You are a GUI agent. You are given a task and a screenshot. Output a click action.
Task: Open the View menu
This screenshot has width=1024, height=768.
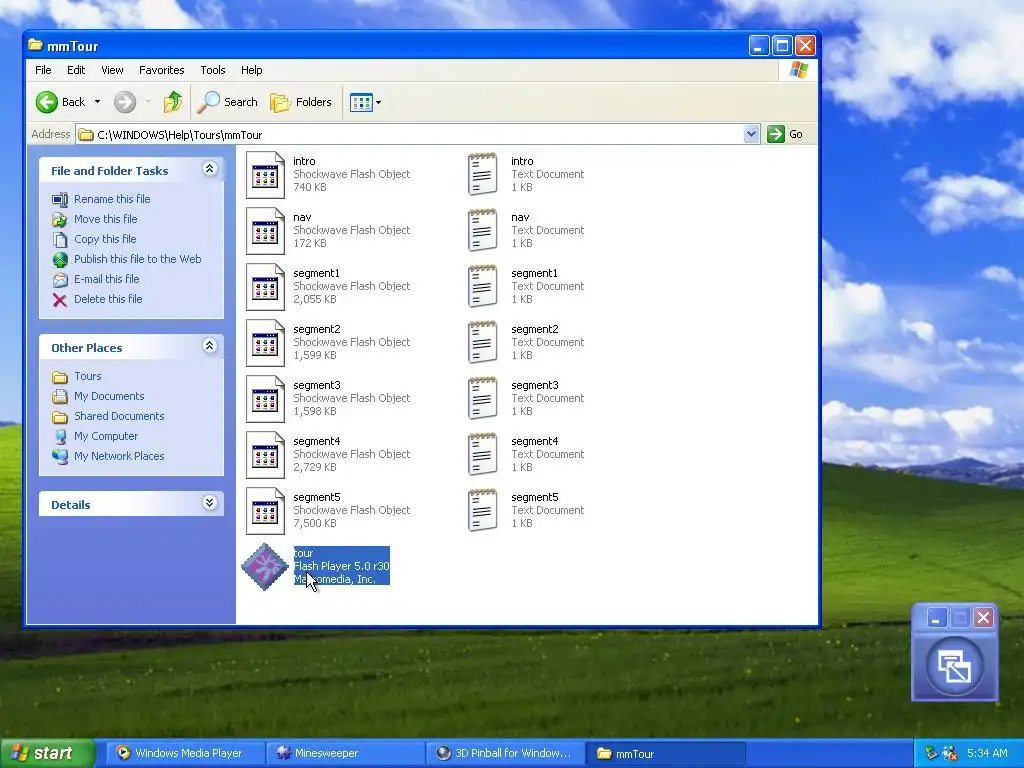(x=112, y=70)
